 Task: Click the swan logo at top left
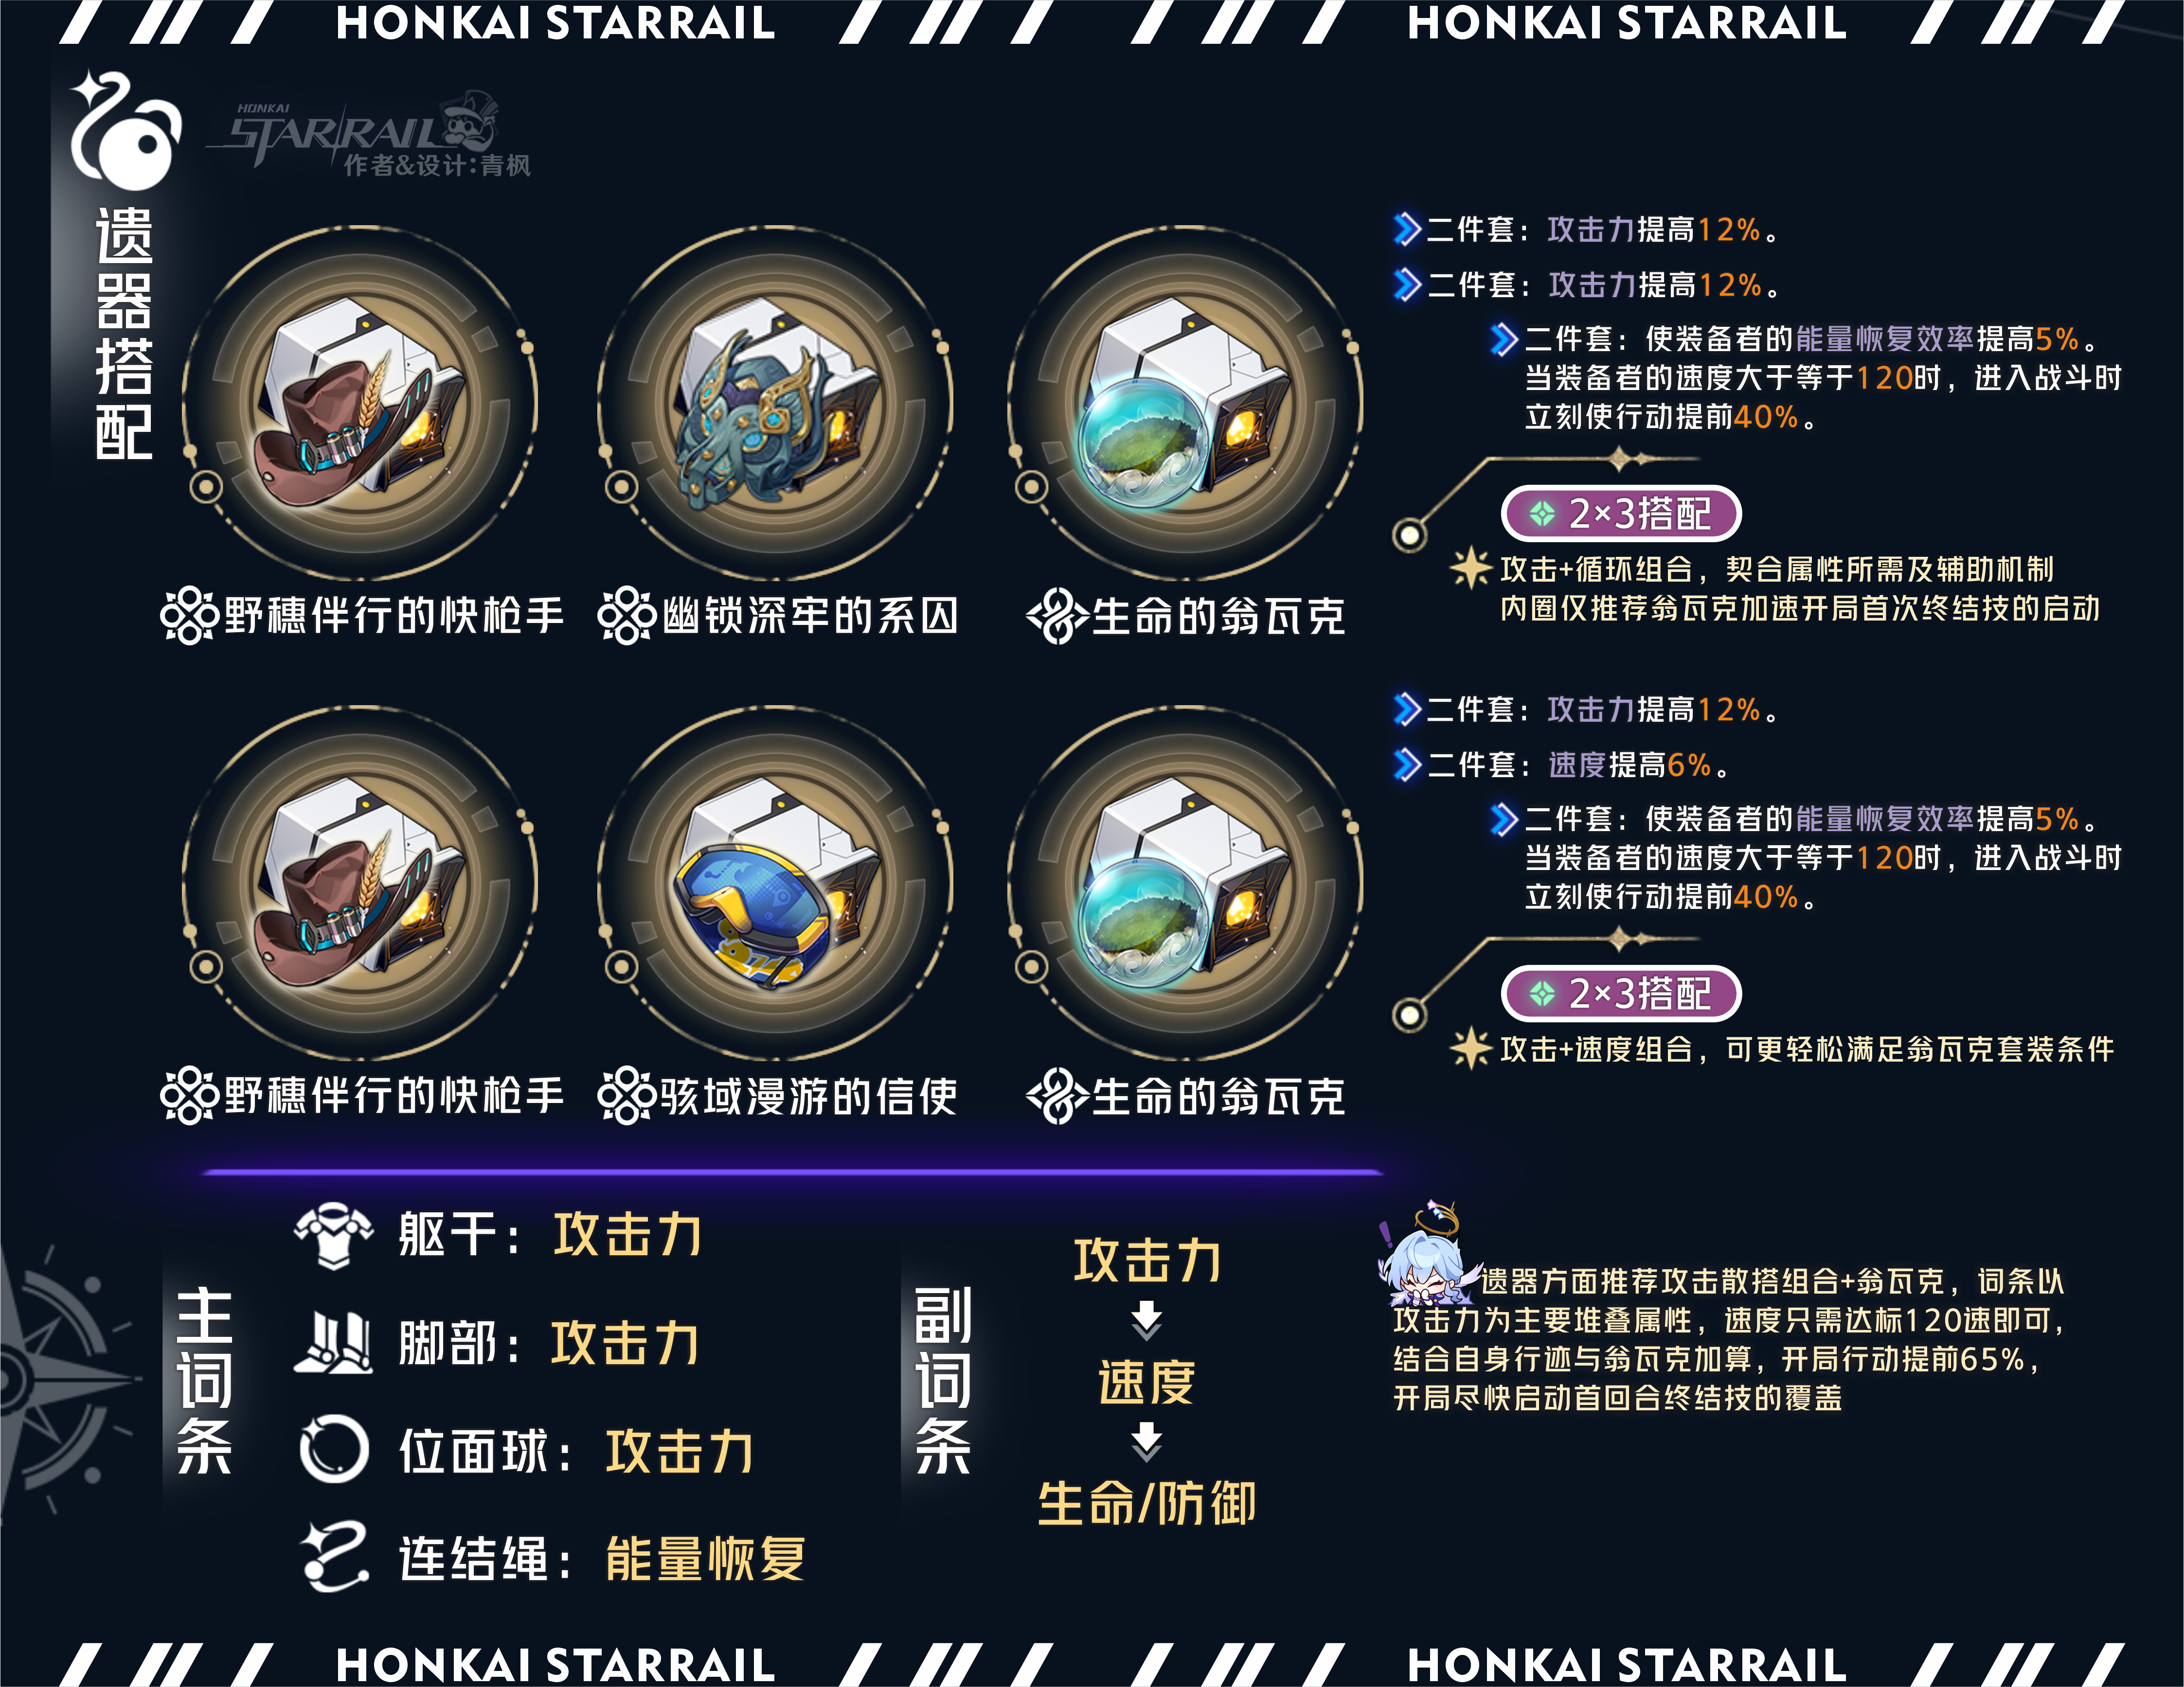[x=126, y=131]
